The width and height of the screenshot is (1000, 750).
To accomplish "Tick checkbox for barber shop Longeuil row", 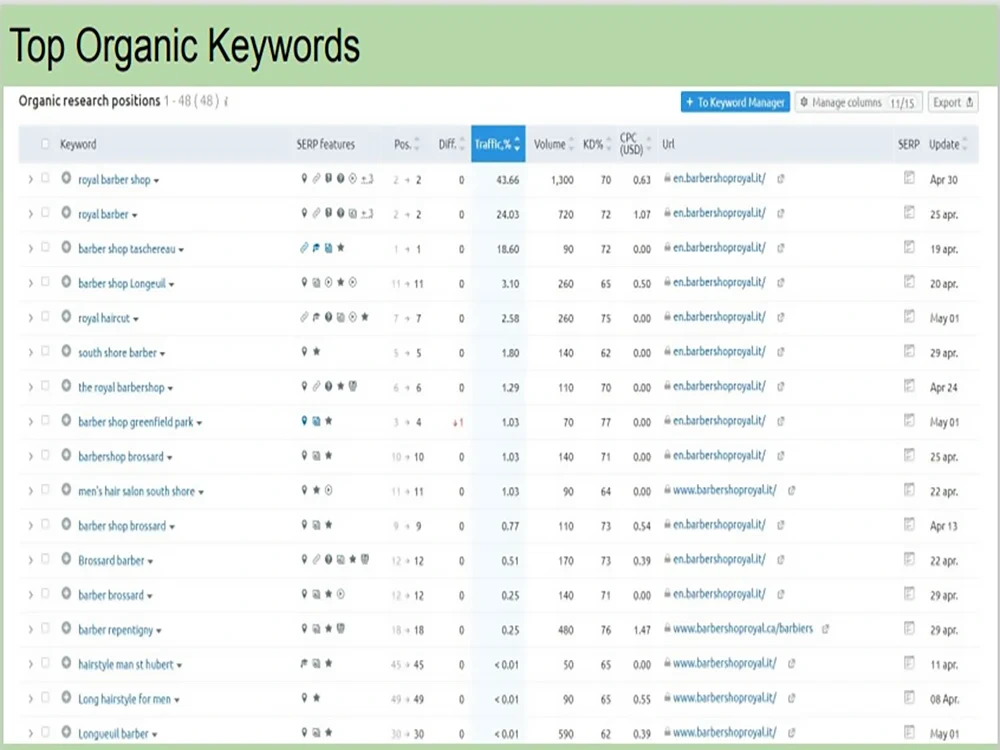I will tap(45, 281).
